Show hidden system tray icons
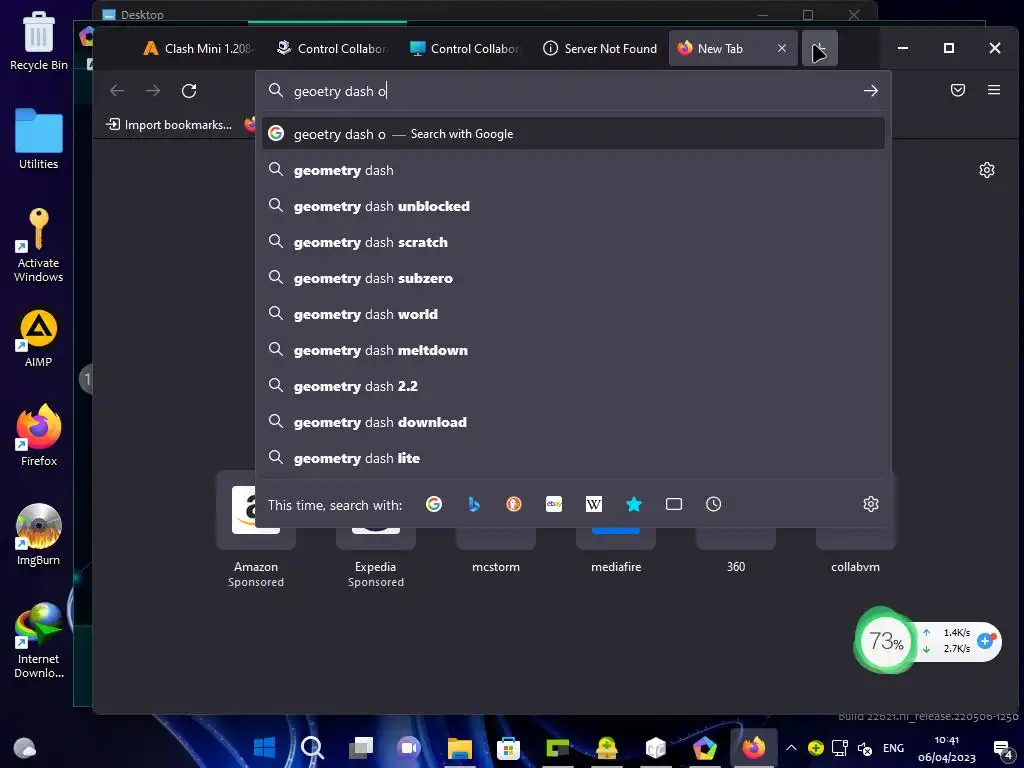Viewport: 1024px width, 768px height. click(791, 748)
